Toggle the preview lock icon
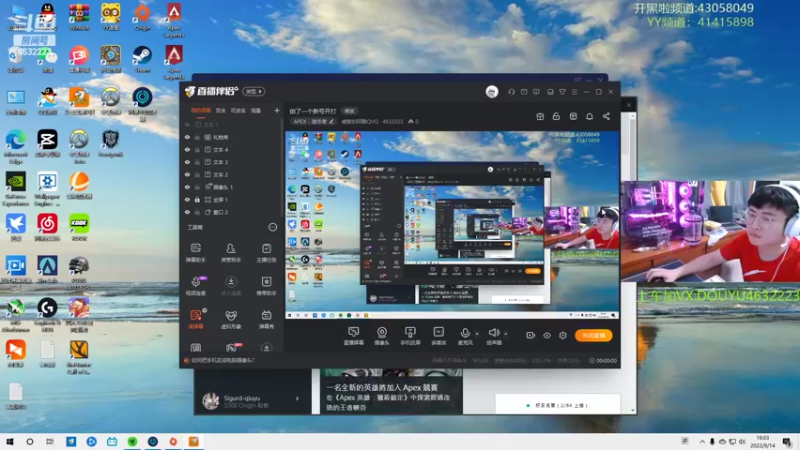The width and height of the screenshot is (800, 450). 556,116
